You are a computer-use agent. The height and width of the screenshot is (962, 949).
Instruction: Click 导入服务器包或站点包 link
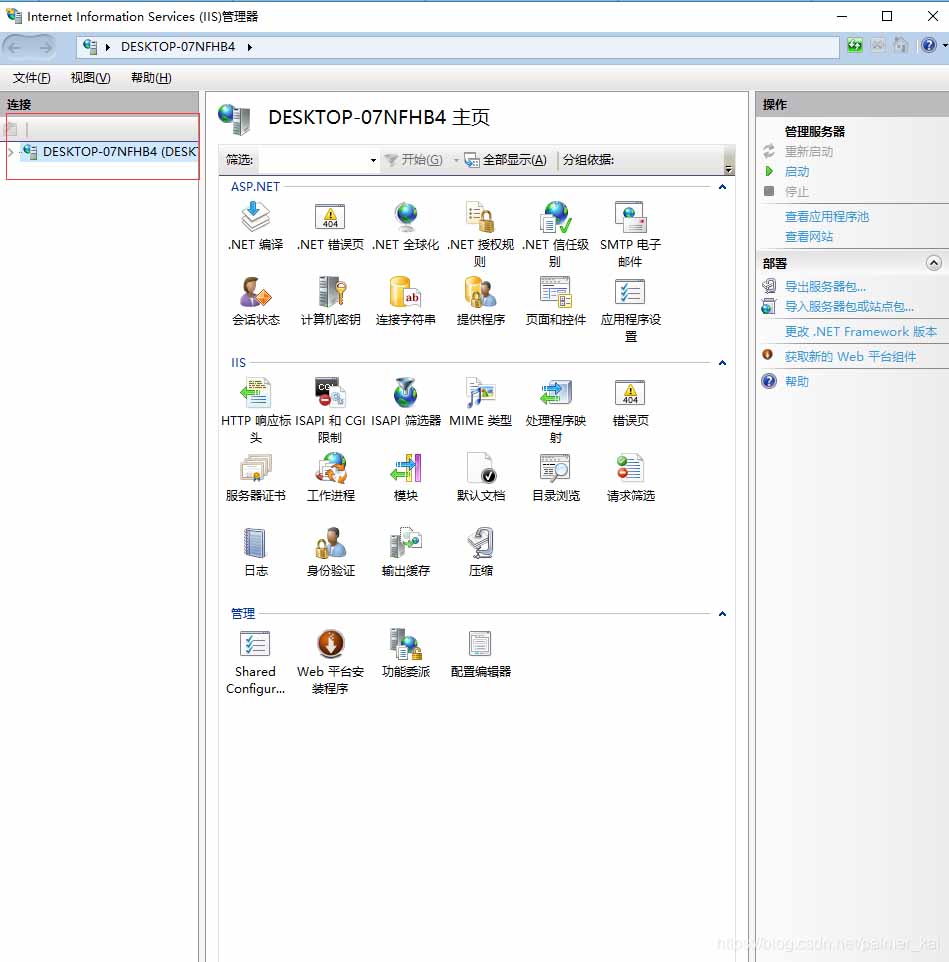click(849, 307)
